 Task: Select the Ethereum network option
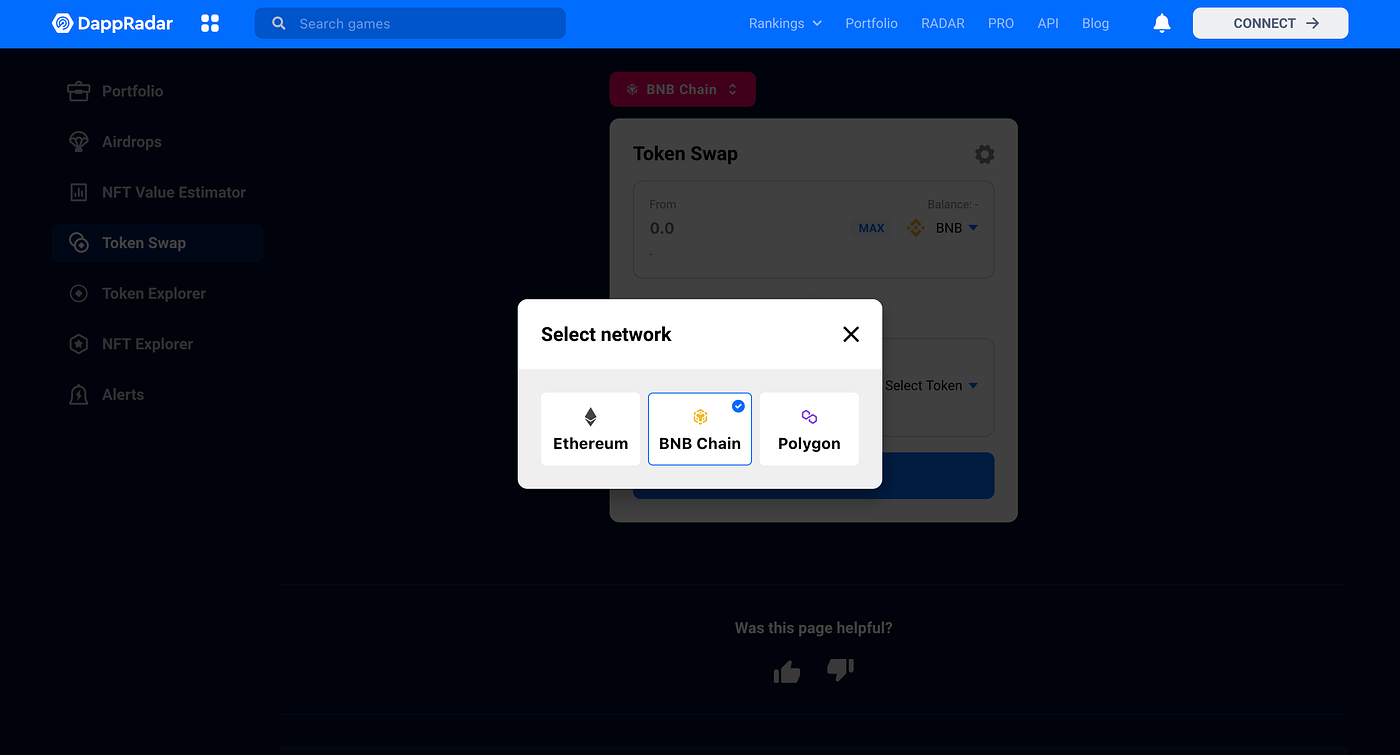click(x=590, y=429)
